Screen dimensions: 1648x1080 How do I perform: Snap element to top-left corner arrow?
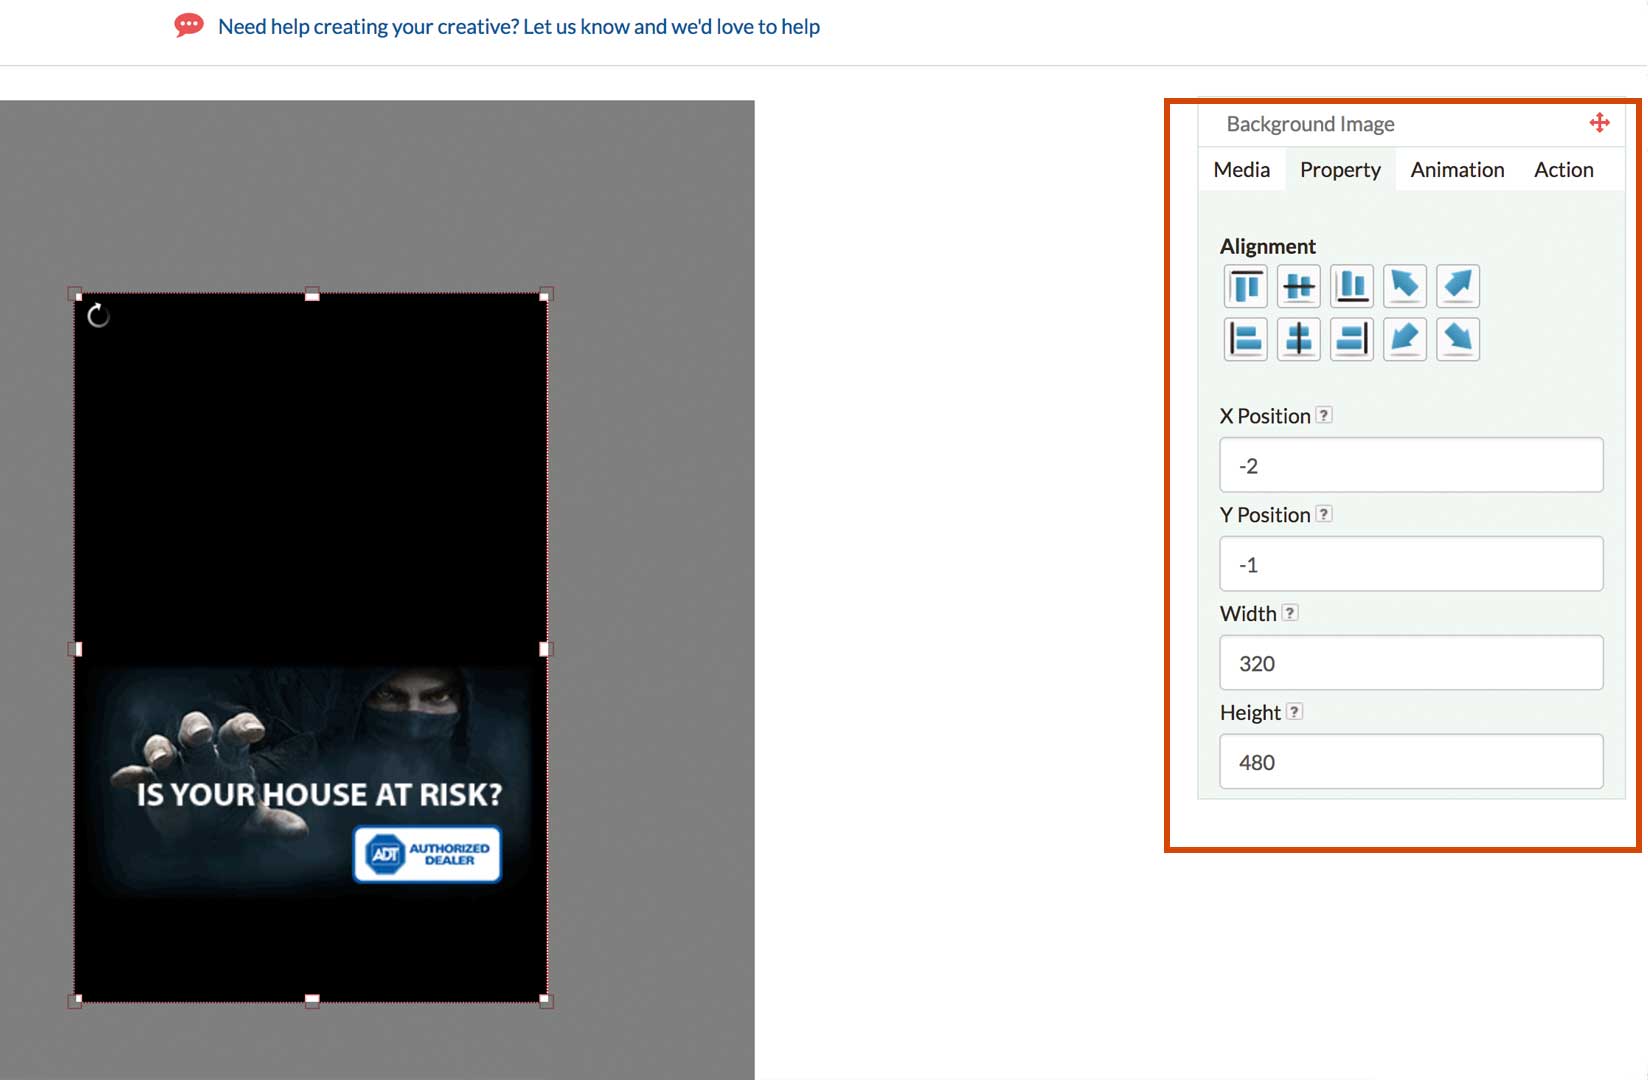(1404, 287)
